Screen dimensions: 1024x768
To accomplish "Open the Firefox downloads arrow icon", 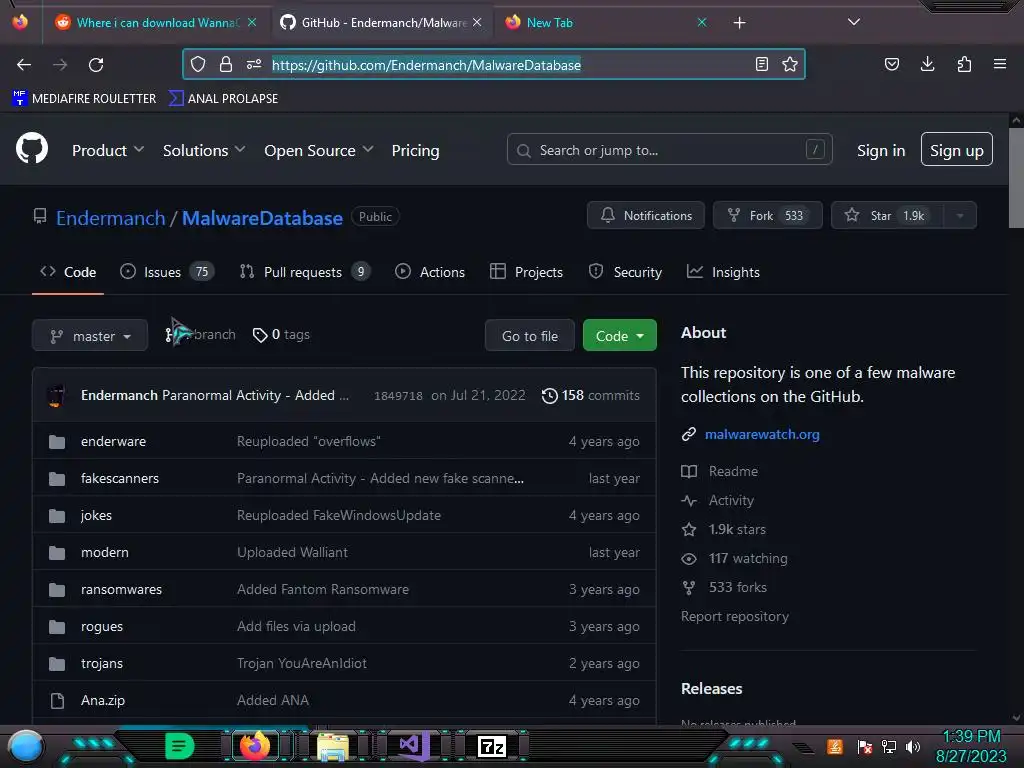I will click(927, 64).
